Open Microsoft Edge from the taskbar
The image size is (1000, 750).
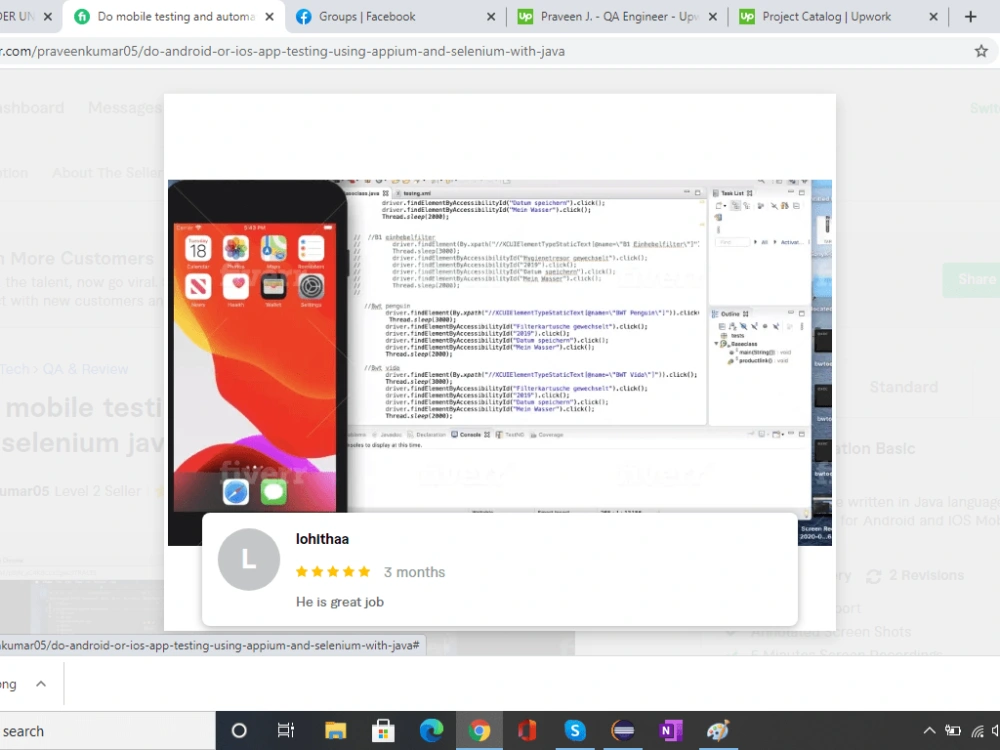(x=431, y=731)
